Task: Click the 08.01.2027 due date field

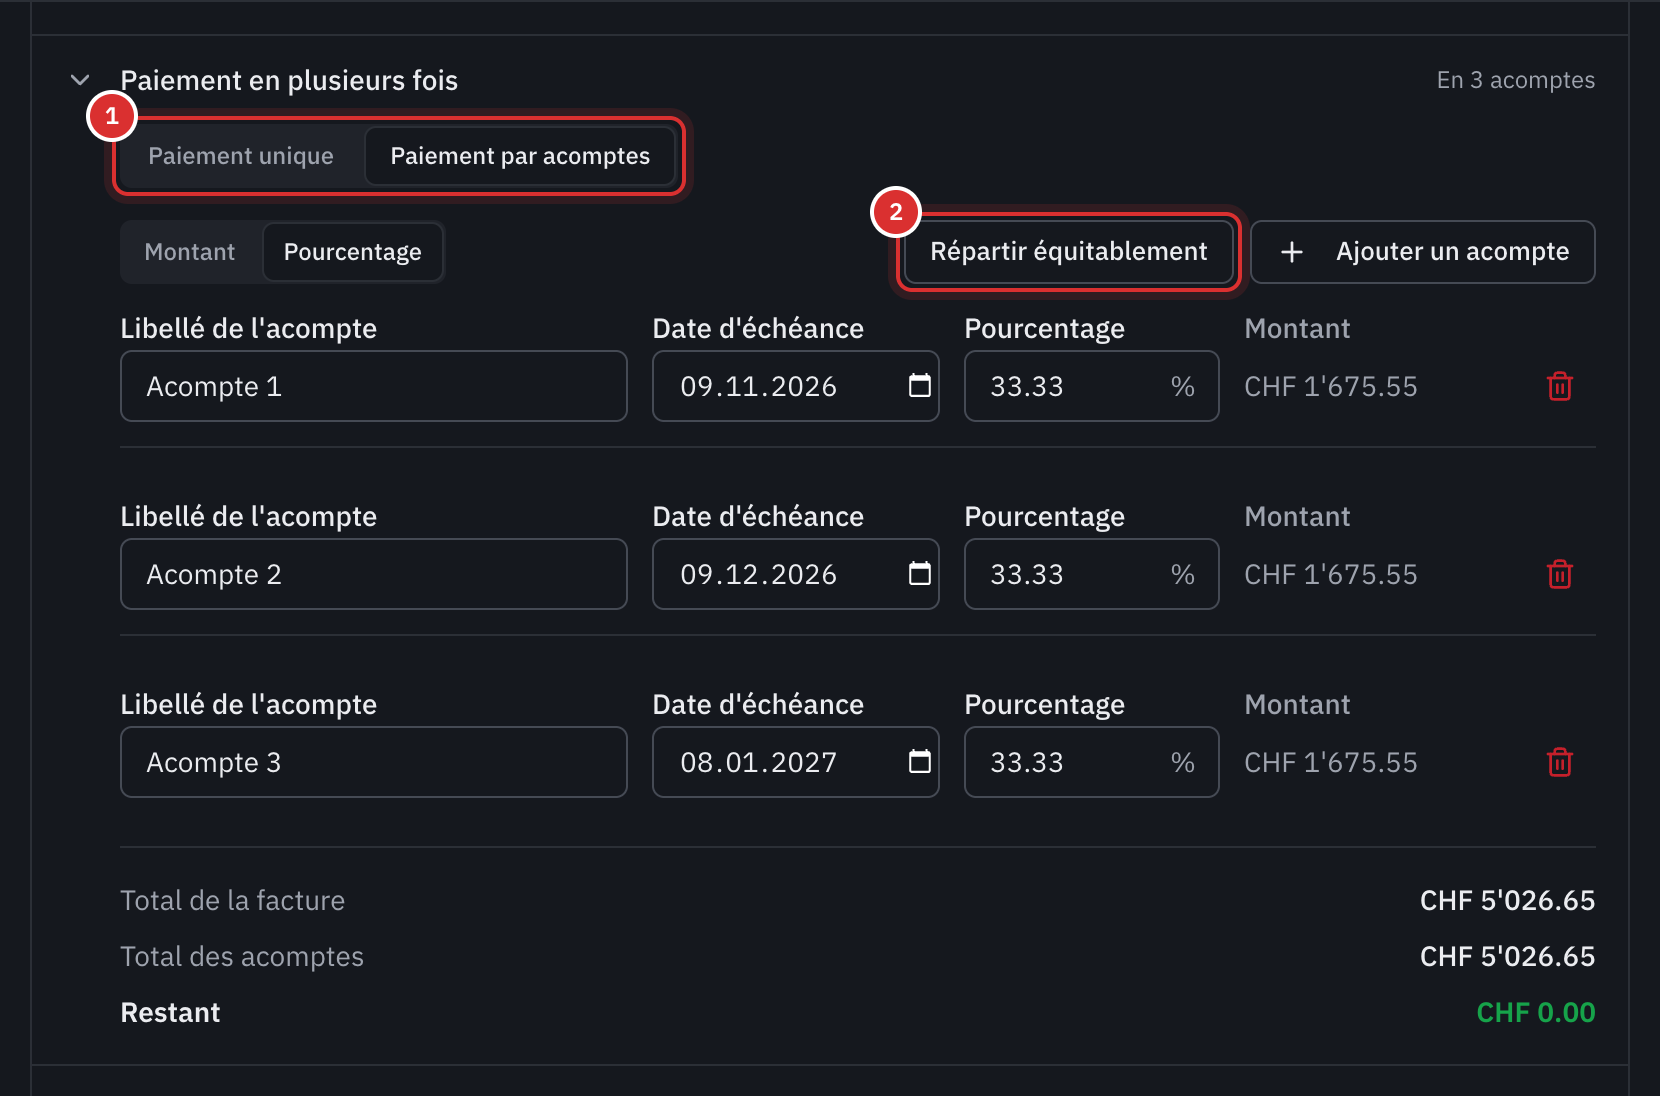Action: click(x=796, y=762)
